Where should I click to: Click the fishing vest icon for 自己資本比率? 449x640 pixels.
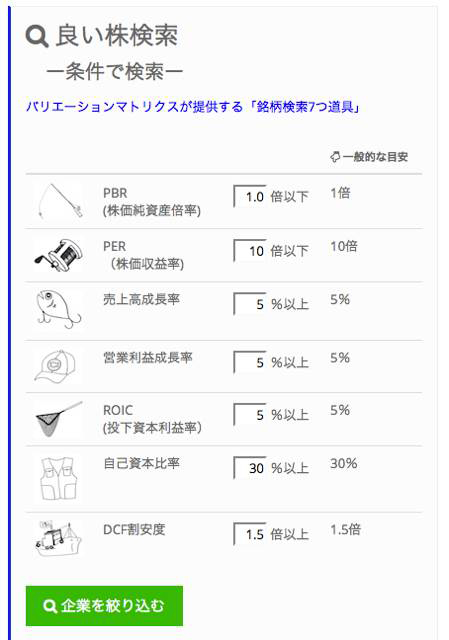click(x=58, y=478)
